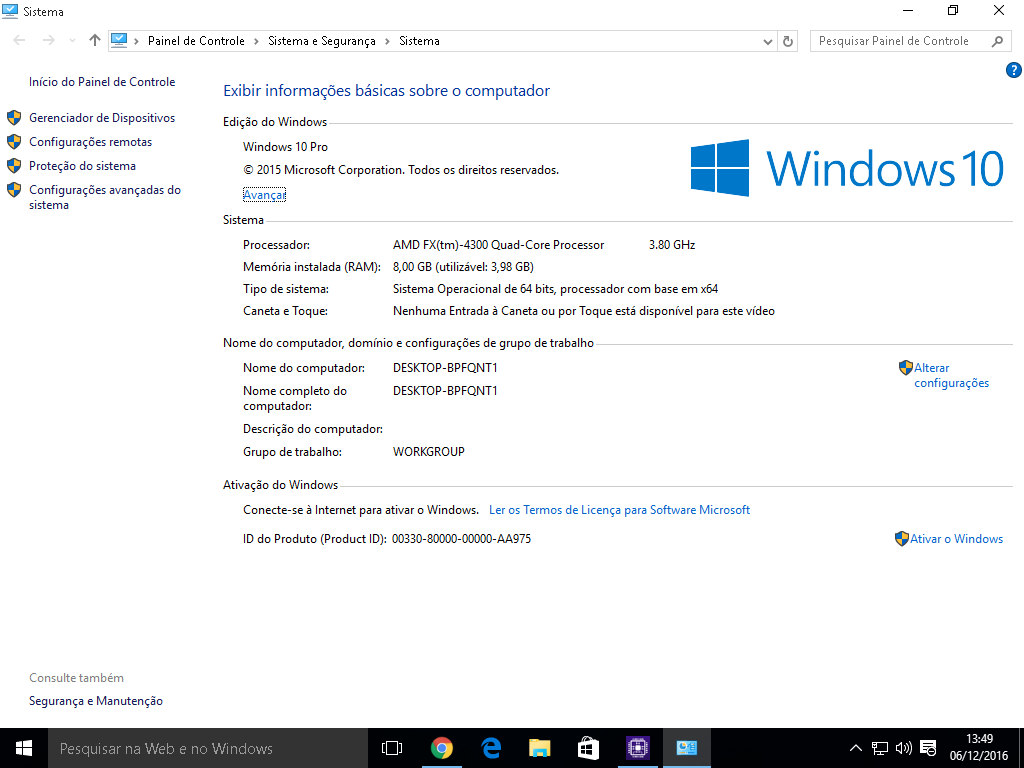This screenshot has width=1024, height=768.
Task: Open Segurança e Manutenção link
Action: click(96, 701)
